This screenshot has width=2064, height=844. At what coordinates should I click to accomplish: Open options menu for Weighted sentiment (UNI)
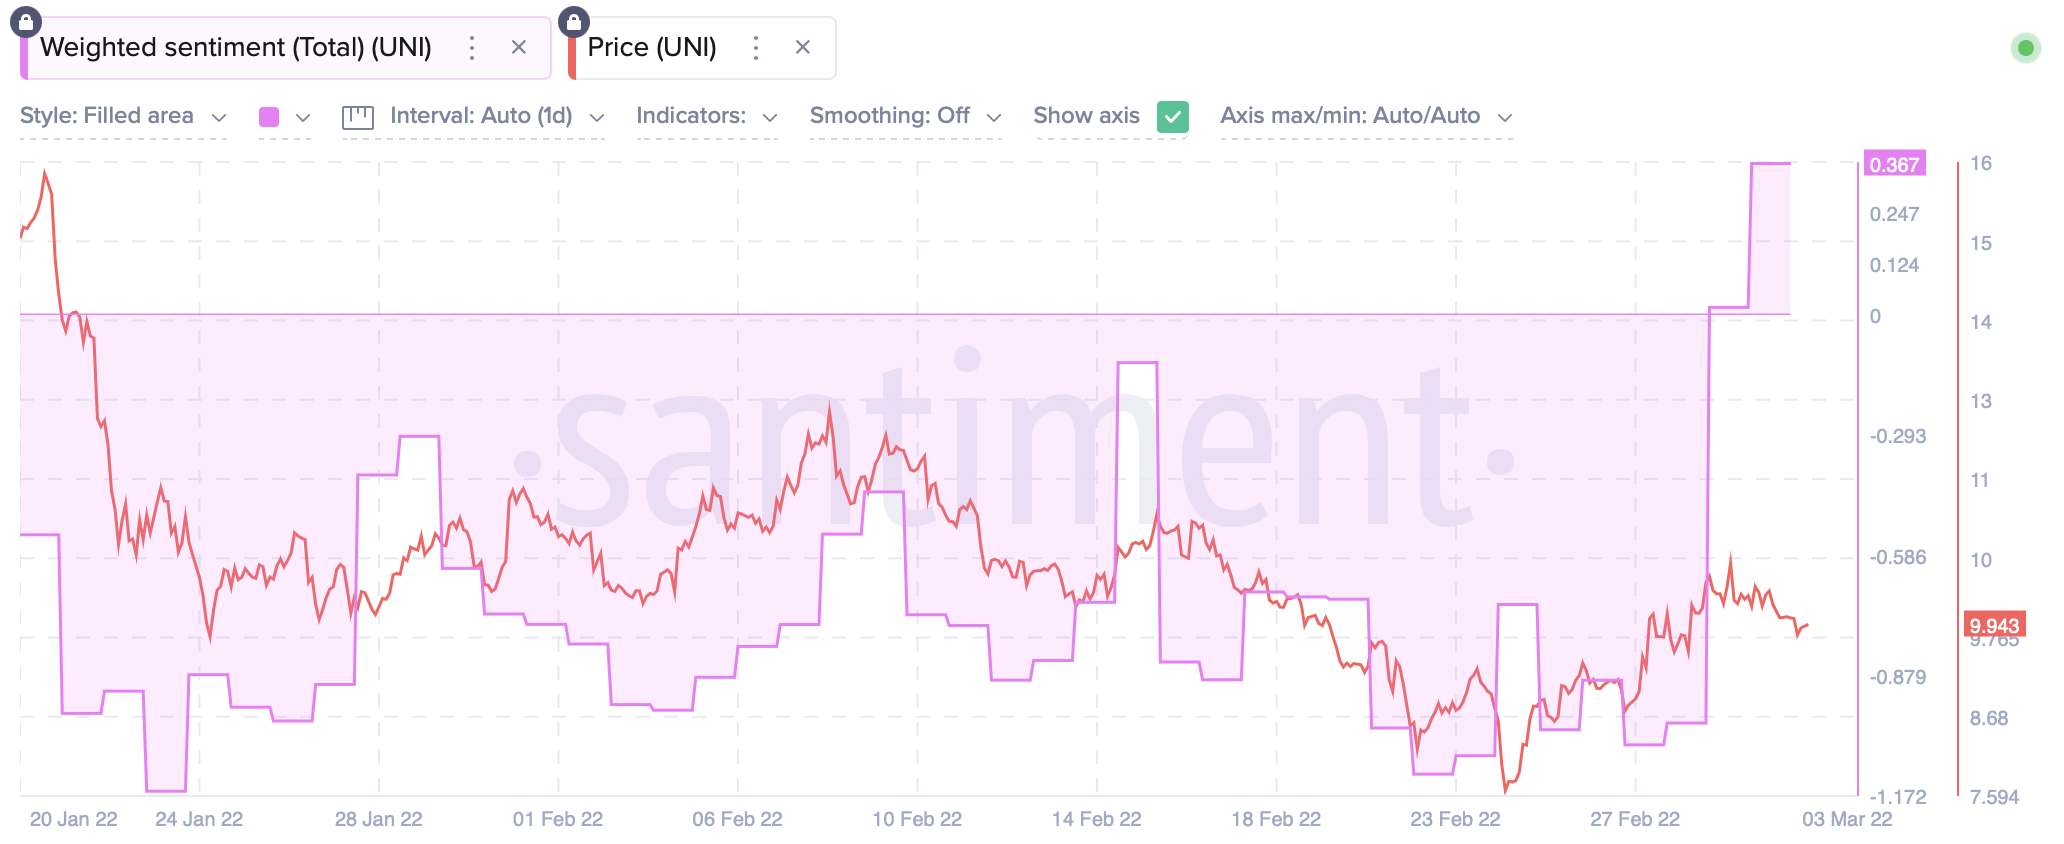(472, 47)
